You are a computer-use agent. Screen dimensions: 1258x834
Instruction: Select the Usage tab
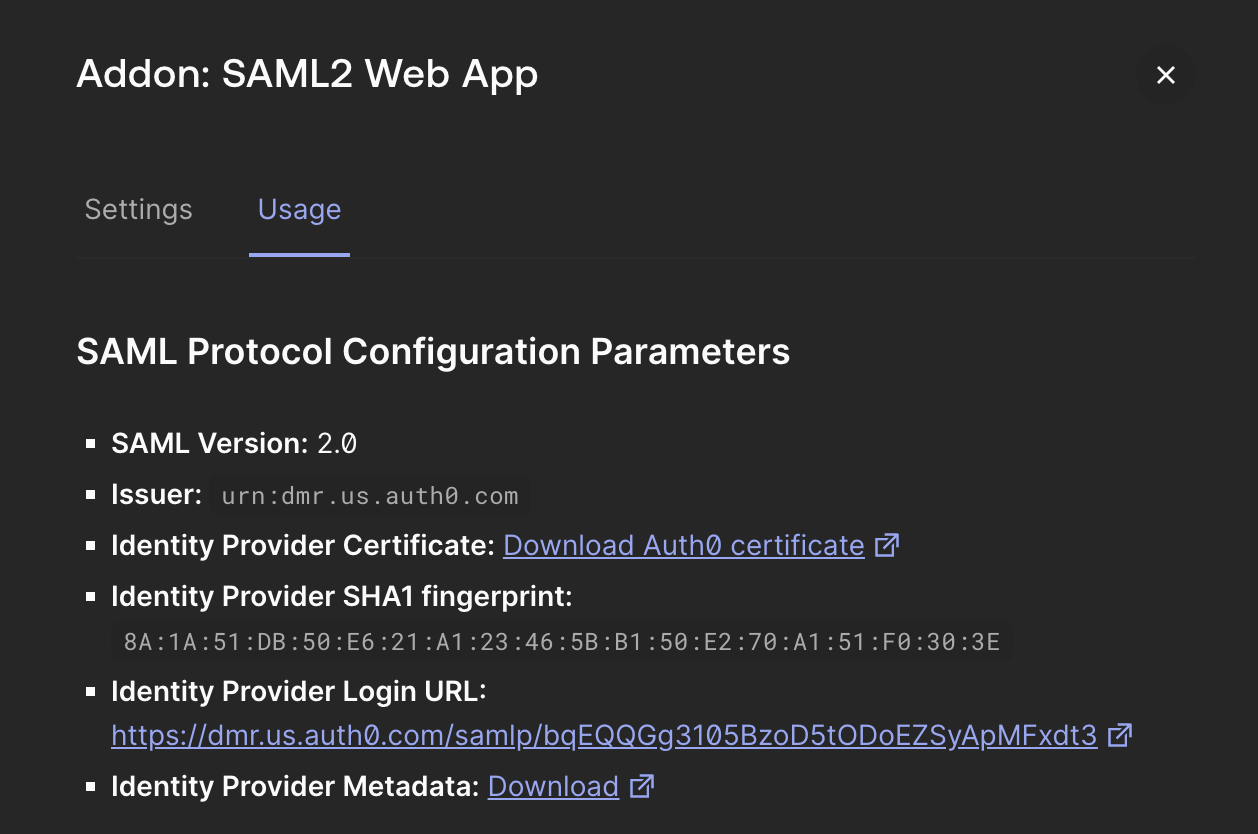(299, 209)
